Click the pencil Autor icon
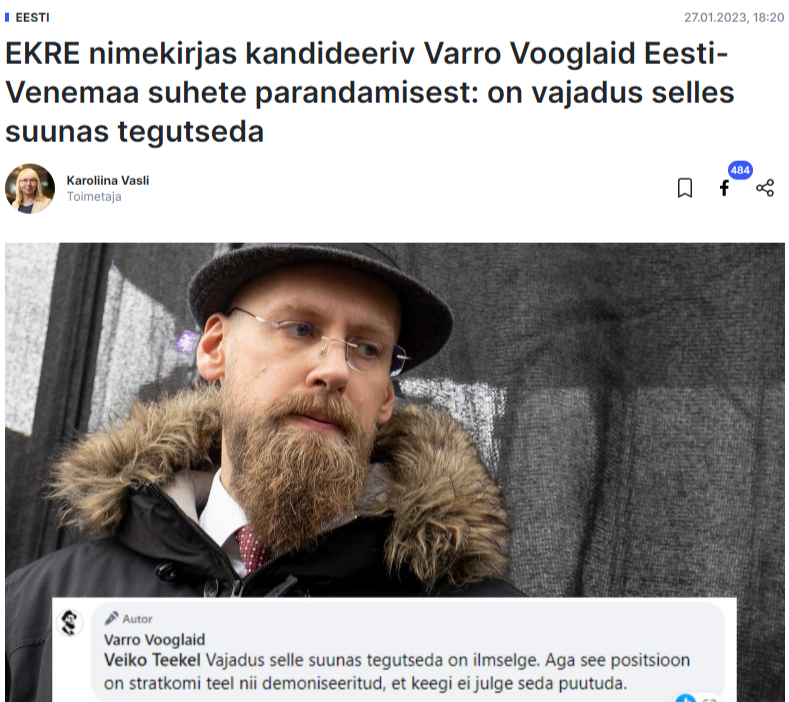 (111, 618)
